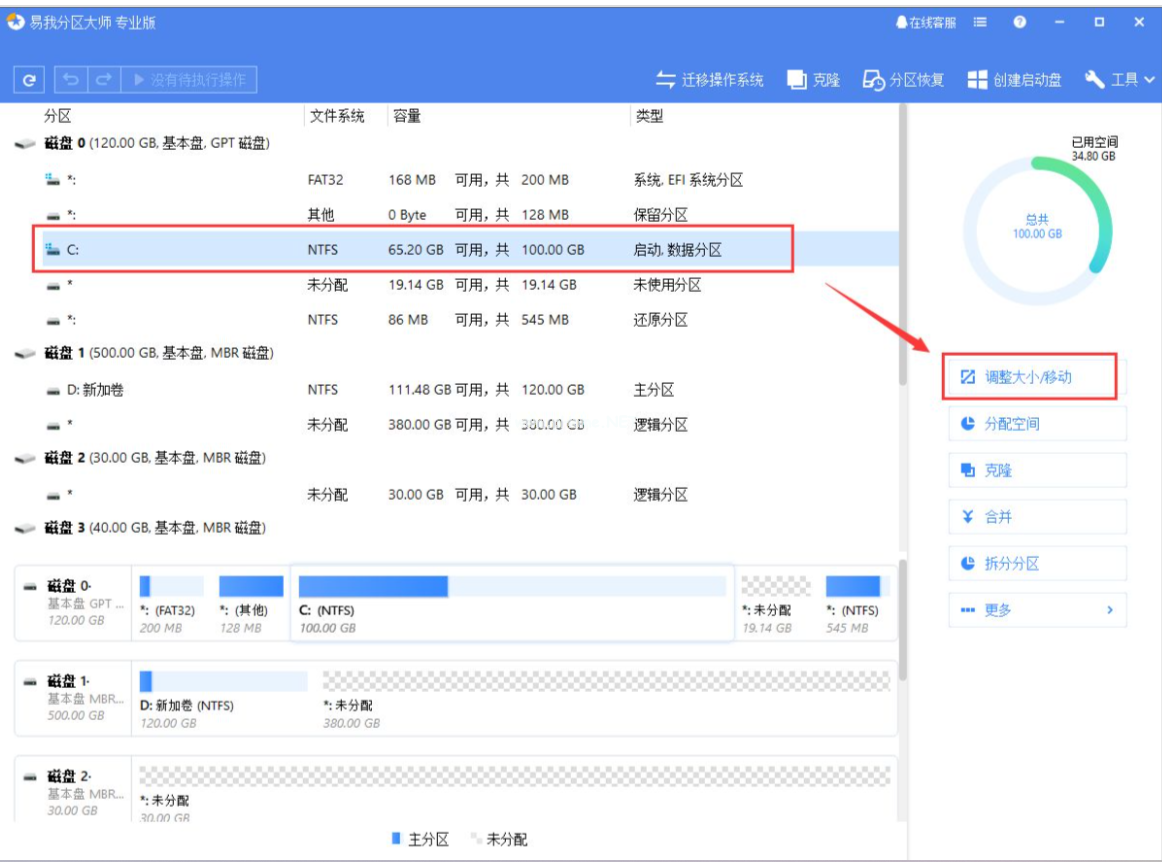
Task: Expand the 更多 more options entry
Action: pos(1037,610)
